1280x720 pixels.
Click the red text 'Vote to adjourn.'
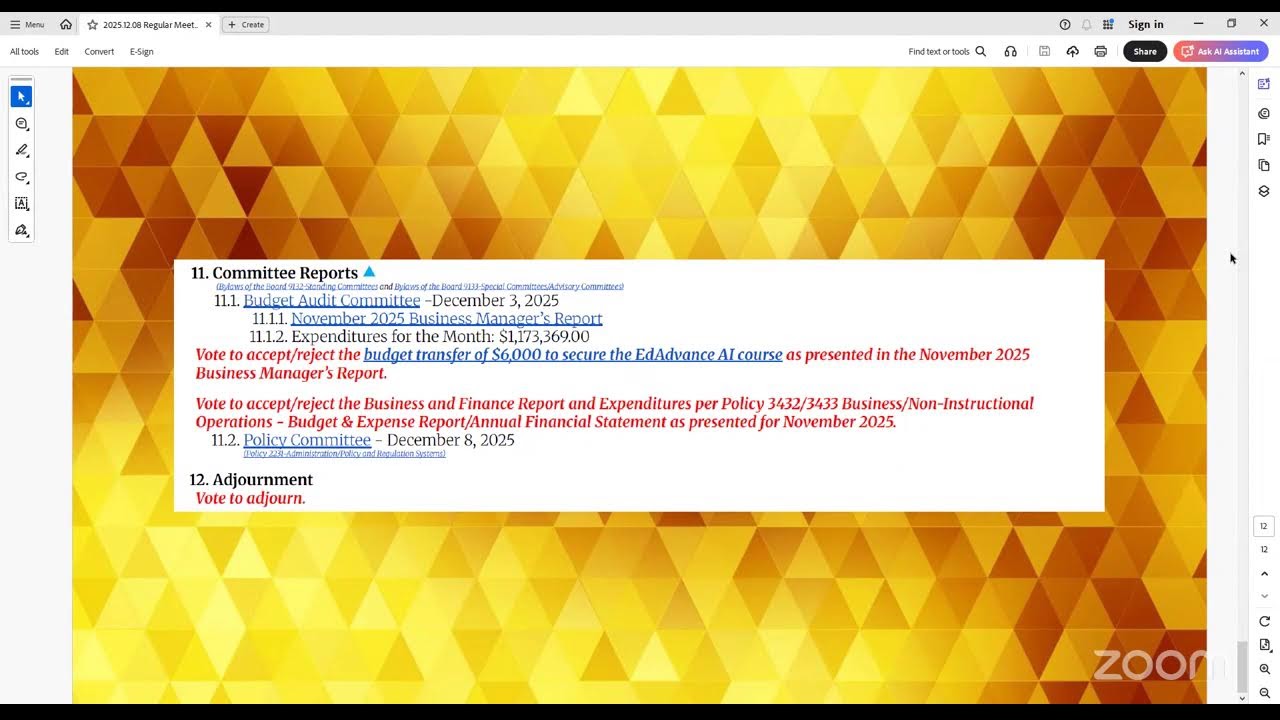(250, 498)
